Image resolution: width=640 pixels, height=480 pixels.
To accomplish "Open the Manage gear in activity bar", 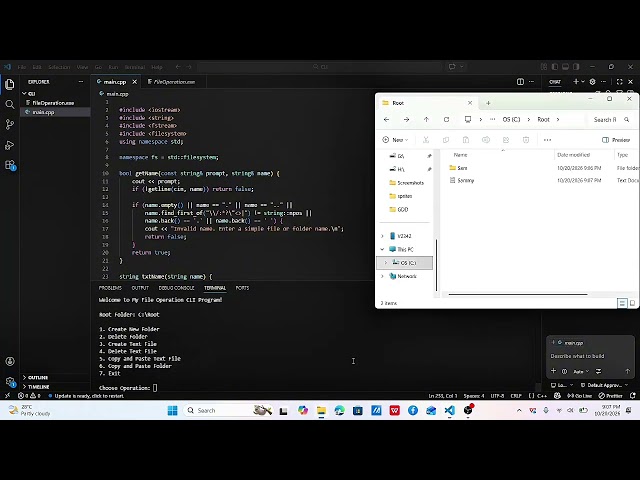I will 10,382.
